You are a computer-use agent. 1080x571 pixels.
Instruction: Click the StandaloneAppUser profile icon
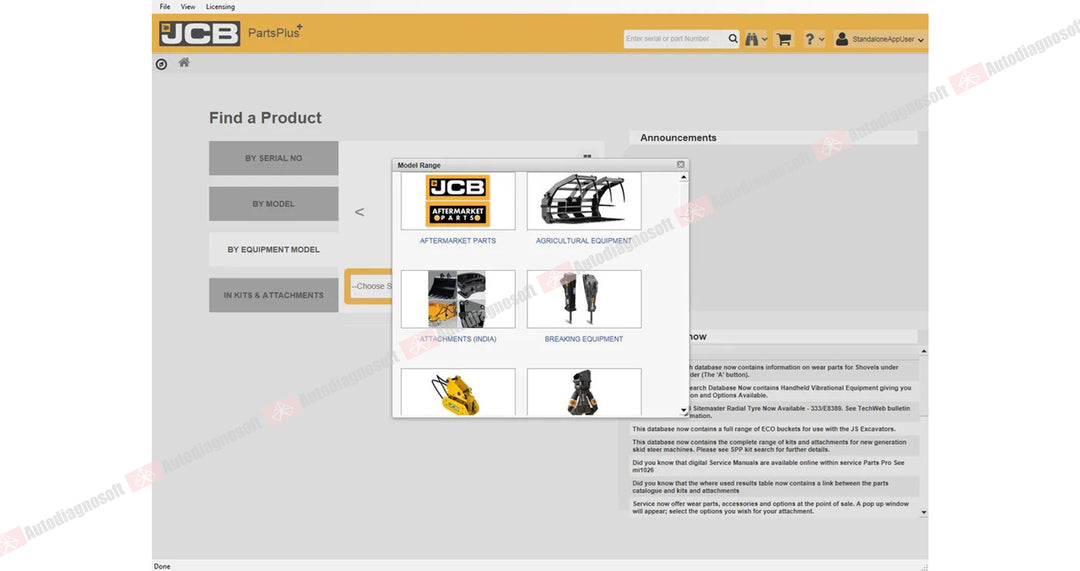pos(842,39)
